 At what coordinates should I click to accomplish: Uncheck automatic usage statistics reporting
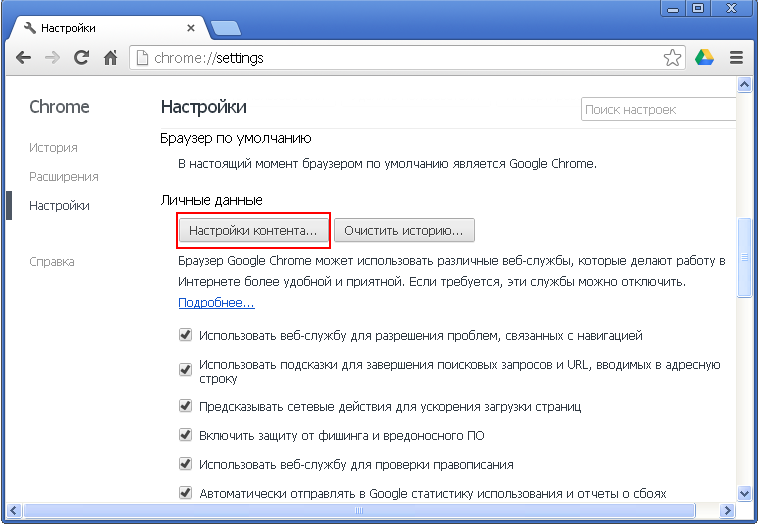[x=185, y=493]
